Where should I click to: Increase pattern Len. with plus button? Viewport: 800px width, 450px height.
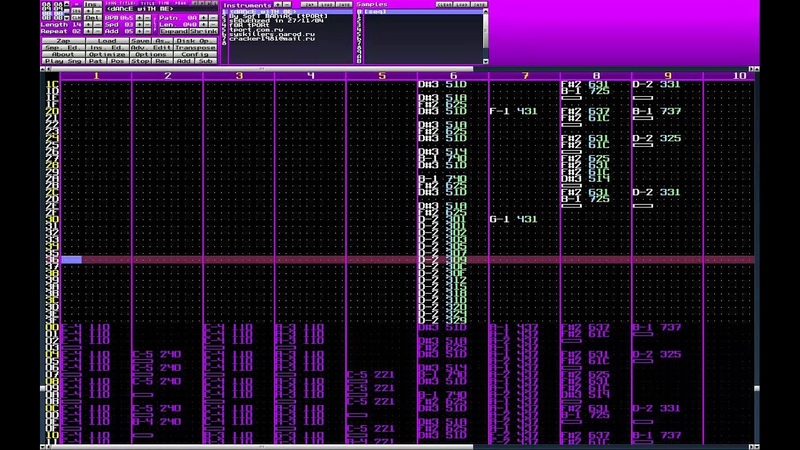(x=203, y=24)
